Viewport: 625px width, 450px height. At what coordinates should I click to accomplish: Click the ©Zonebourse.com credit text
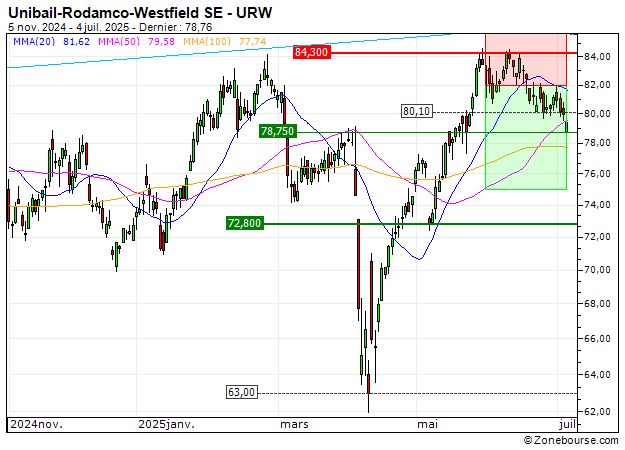pyautogui.click(x=571, y=440)
